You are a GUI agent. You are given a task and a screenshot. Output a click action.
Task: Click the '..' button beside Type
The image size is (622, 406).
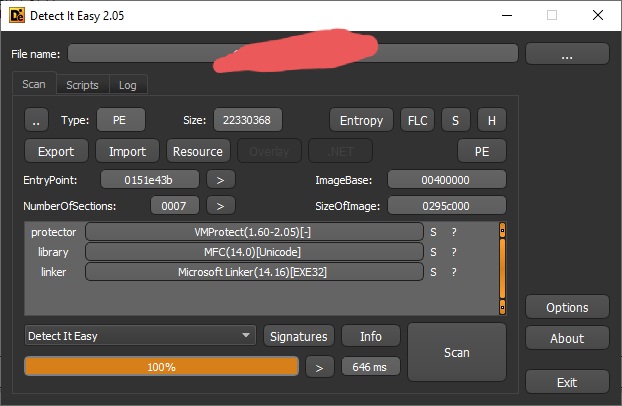pos(36,120)
